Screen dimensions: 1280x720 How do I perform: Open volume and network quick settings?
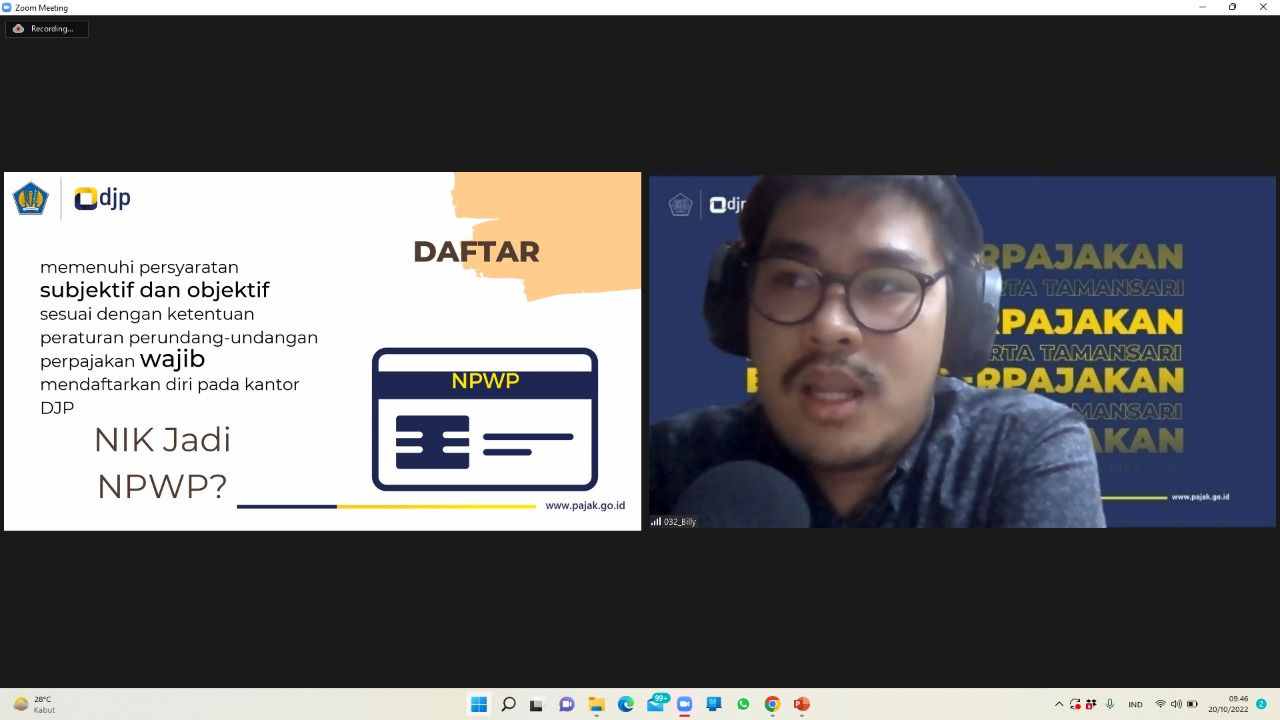click(1176, 704)
